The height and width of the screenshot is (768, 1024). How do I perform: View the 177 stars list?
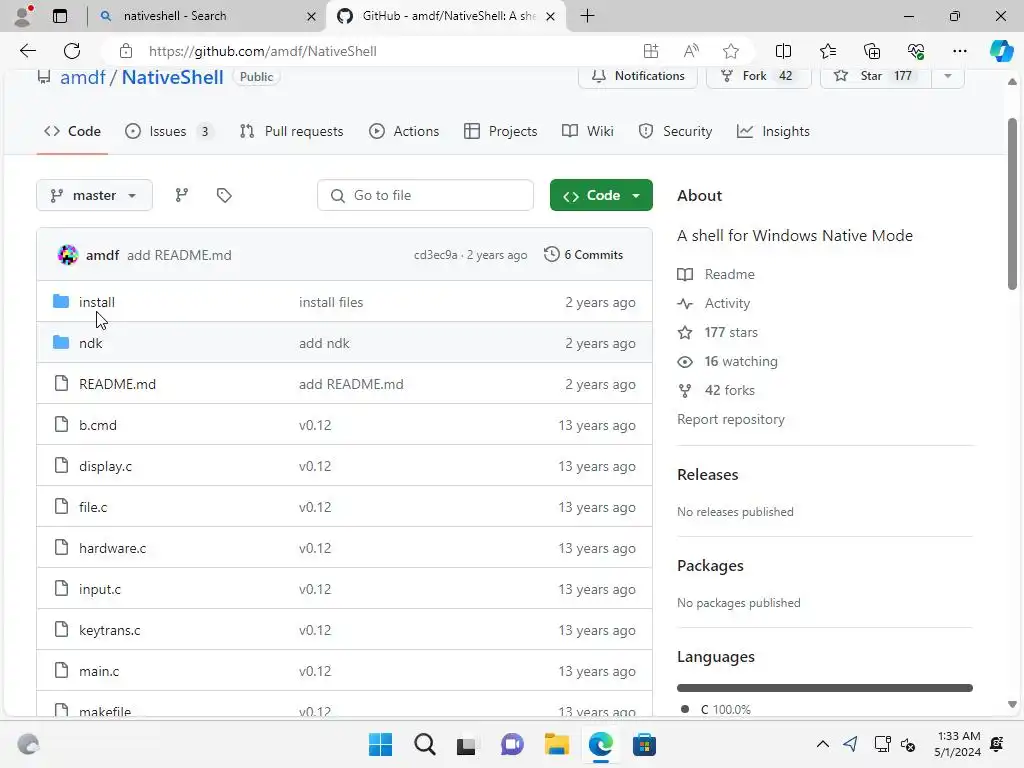click(718, 332)
